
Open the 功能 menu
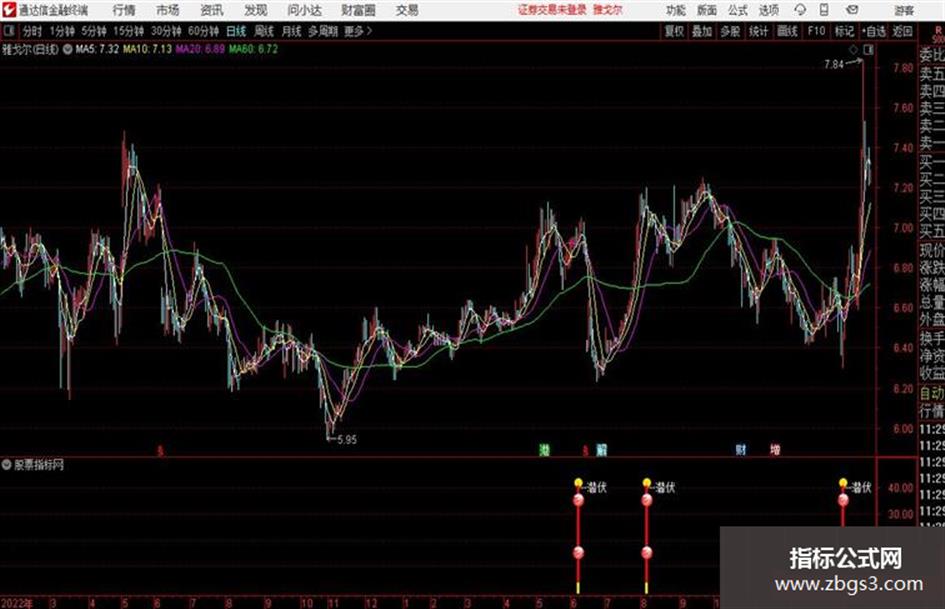coord(676,10)
